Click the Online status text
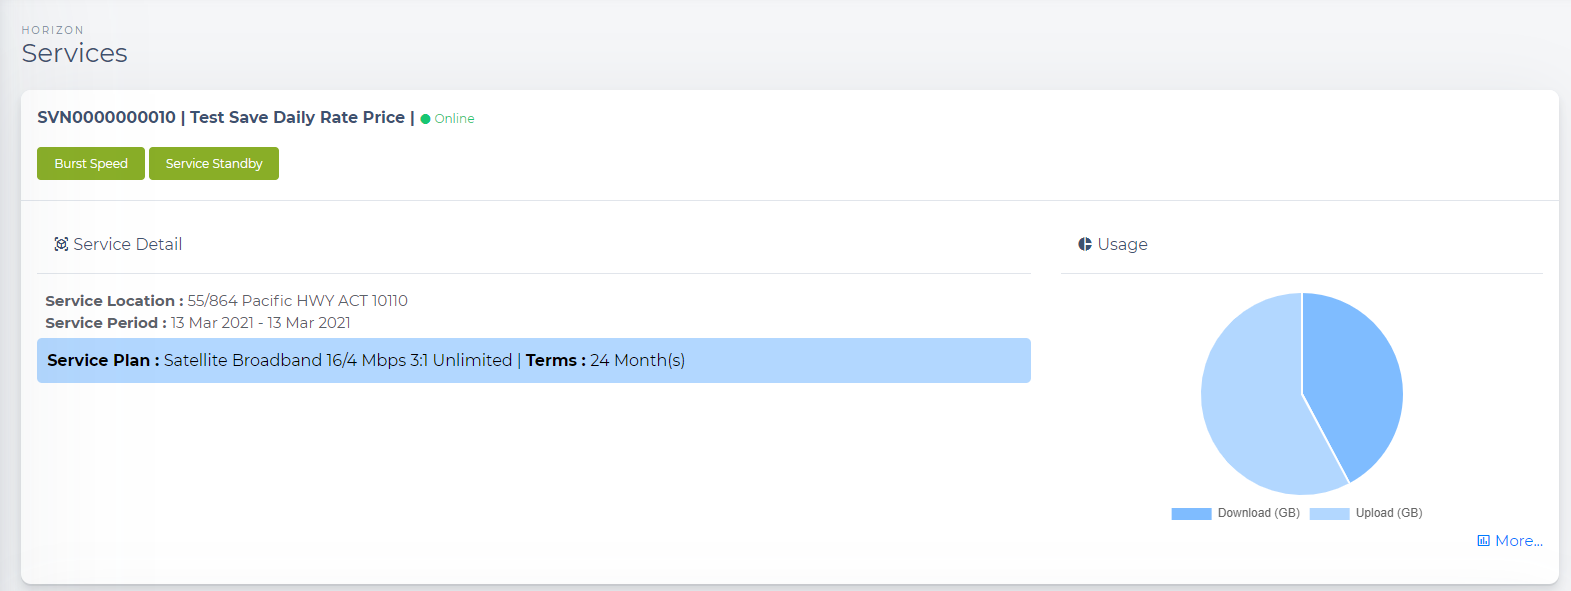The height and width of the screenshot is (591, 1571). 454,119
